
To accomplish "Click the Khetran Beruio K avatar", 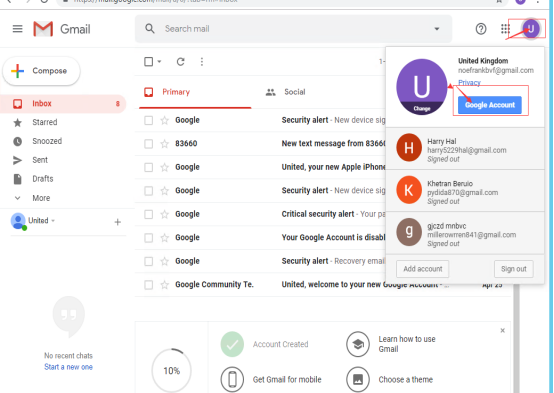I will pyautogui.click(x=409, y=190).
